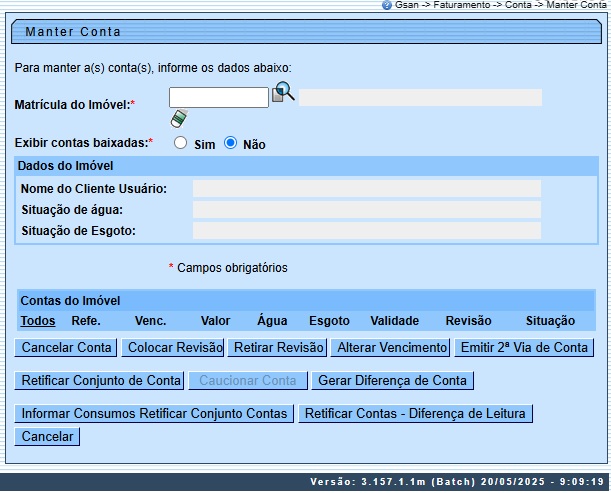Click the Situação de água field
The image size is (611, 493).
[x=366, y=209]
